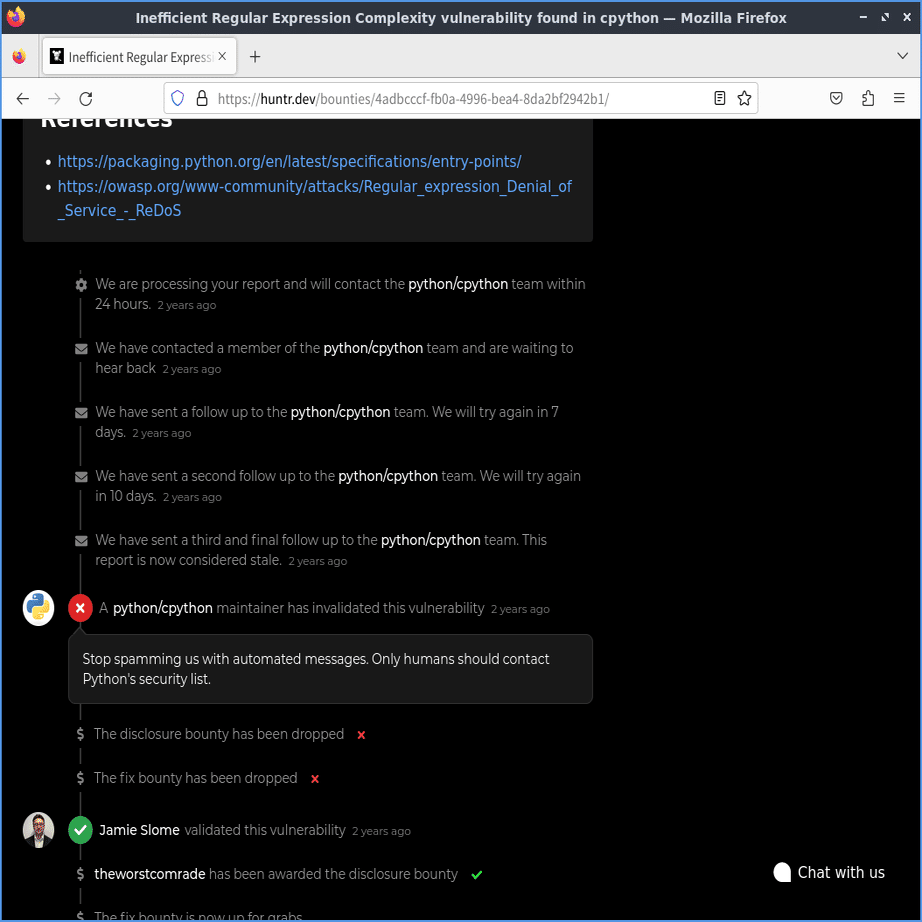The height and width of the screenshot is (922, 922).
Task: Click green check after disclosure bounty awarded
Action: click(x=477, y=875)
